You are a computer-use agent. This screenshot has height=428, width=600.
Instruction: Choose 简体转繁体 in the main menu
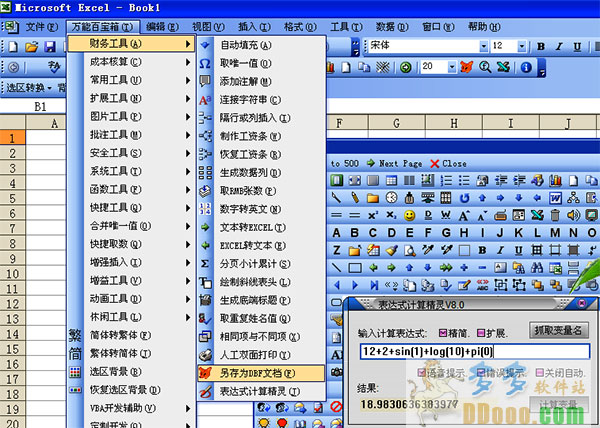(131, 335)
